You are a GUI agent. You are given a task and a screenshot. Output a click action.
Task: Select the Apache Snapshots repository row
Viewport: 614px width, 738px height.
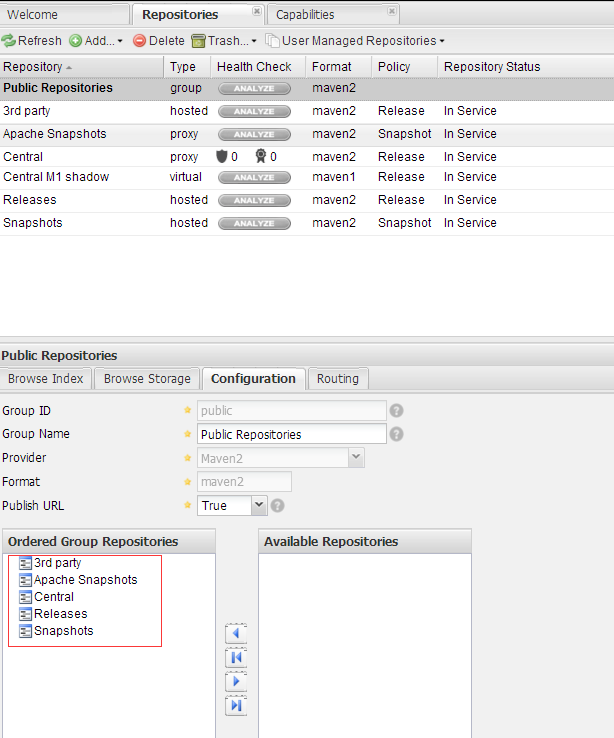(x=307, y=134)
